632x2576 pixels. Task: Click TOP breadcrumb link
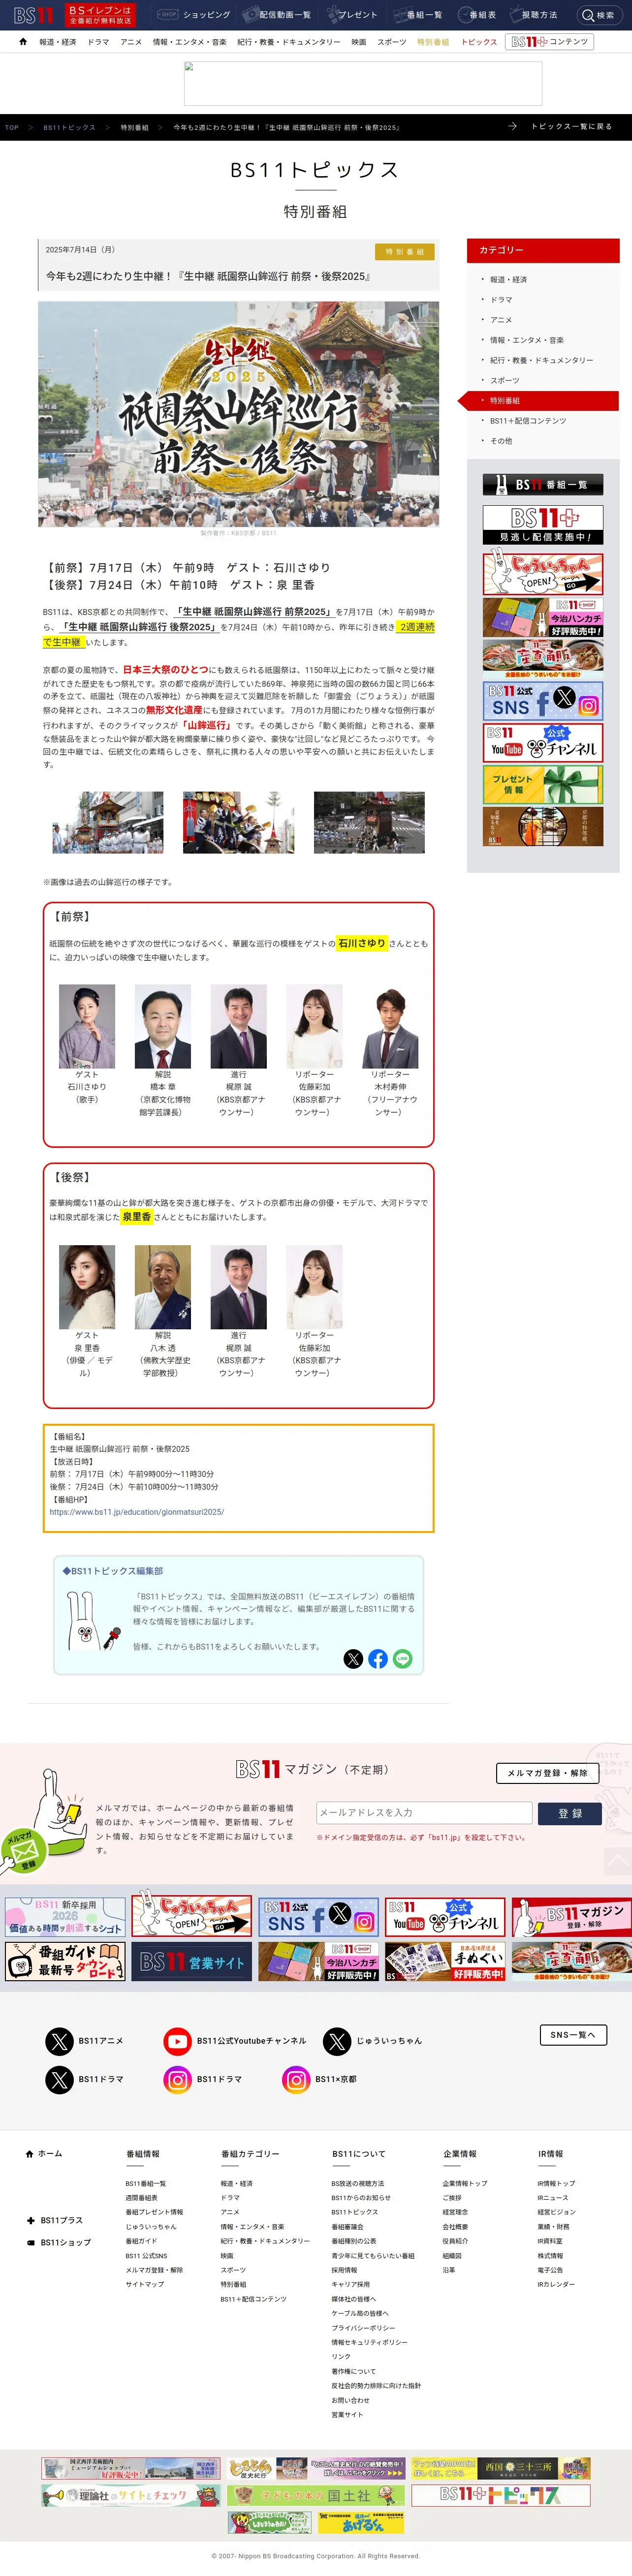(12, 128)
